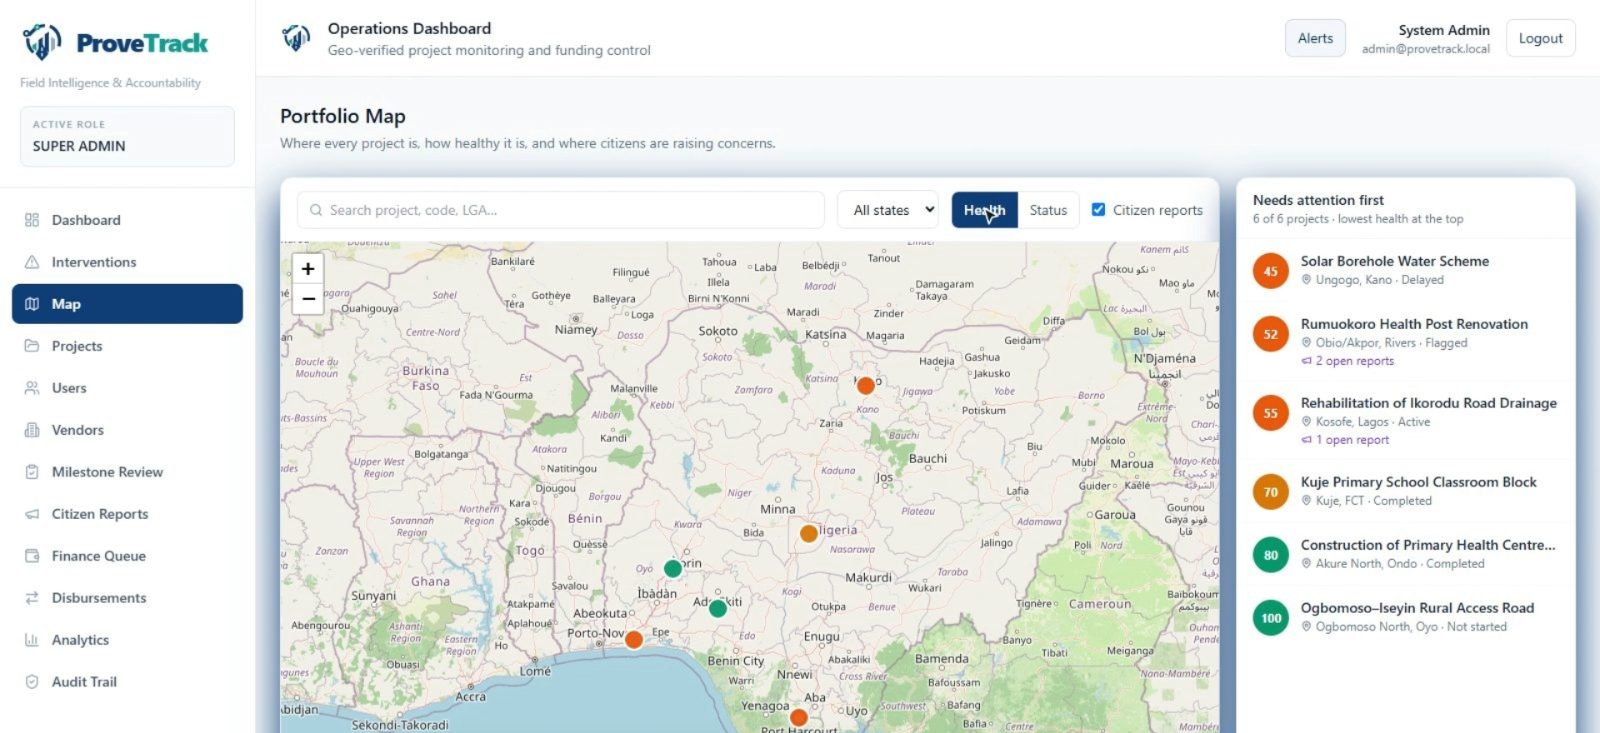The height and width of the screenshot is (733, 1600).
Task: Click health score 52 badge
Action: pyautogui.click(x=1271, y=334)
